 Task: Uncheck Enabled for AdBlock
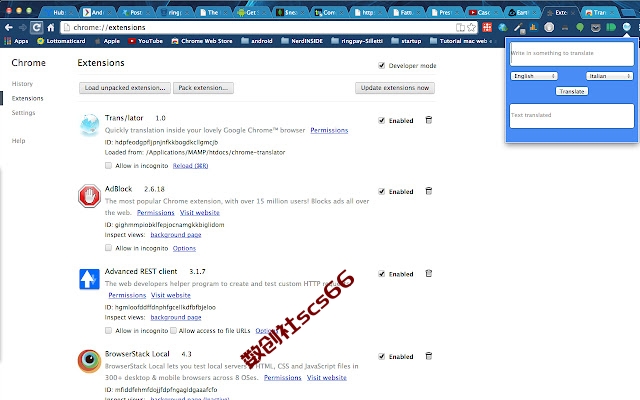[382, 191]
